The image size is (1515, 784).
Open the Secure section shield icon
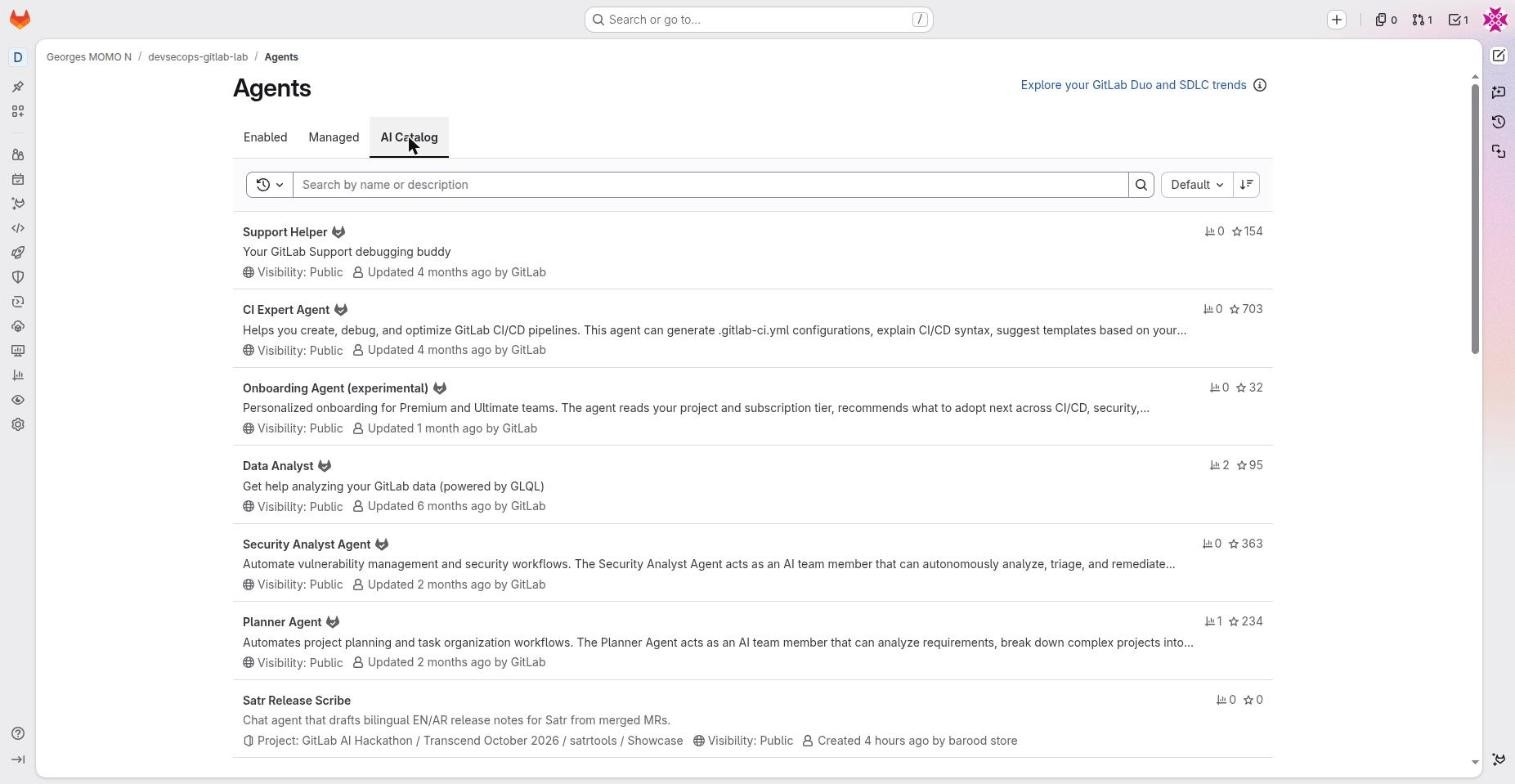tap(18, 277)
